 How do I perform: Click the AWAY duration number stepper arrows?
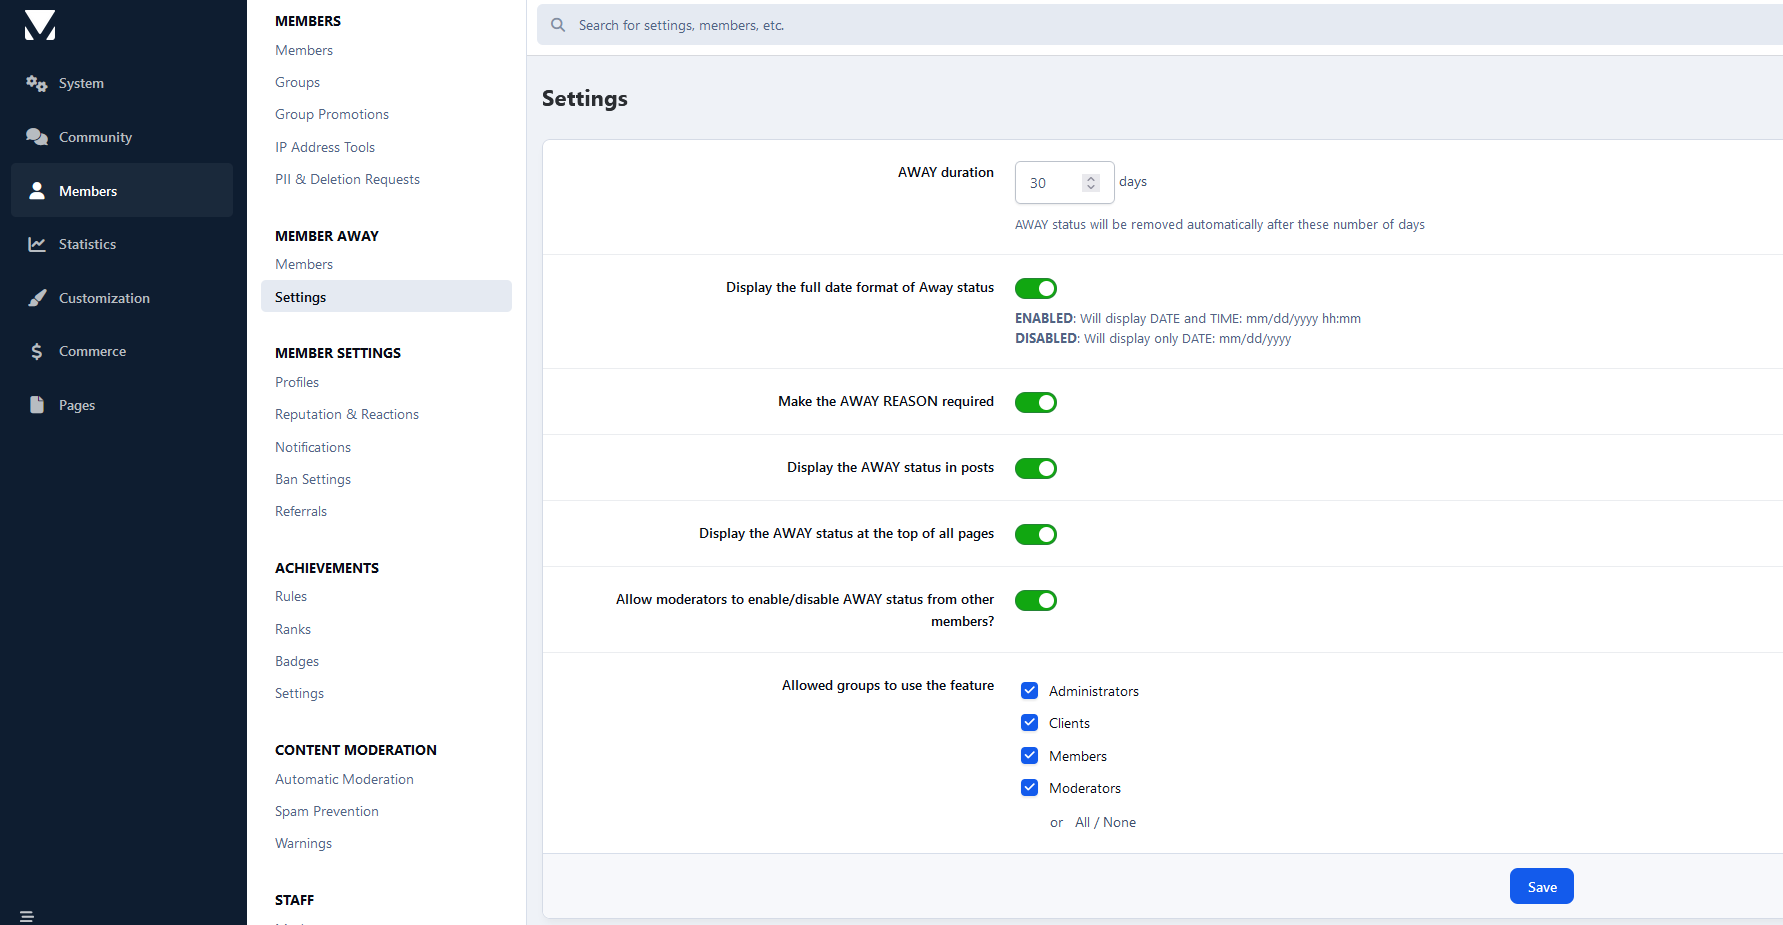pyautogui.click(x=1091, y=183)
